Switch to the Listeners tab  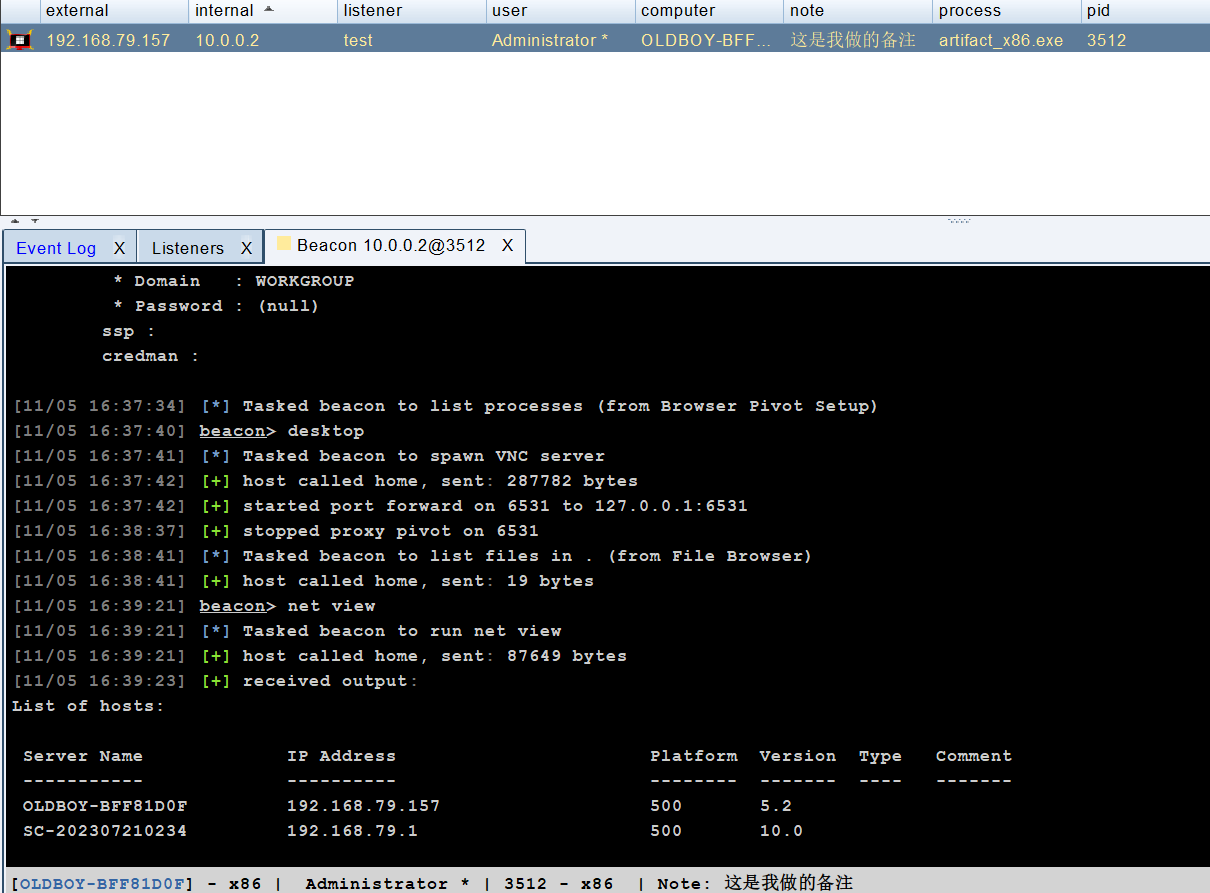point(188,248)
